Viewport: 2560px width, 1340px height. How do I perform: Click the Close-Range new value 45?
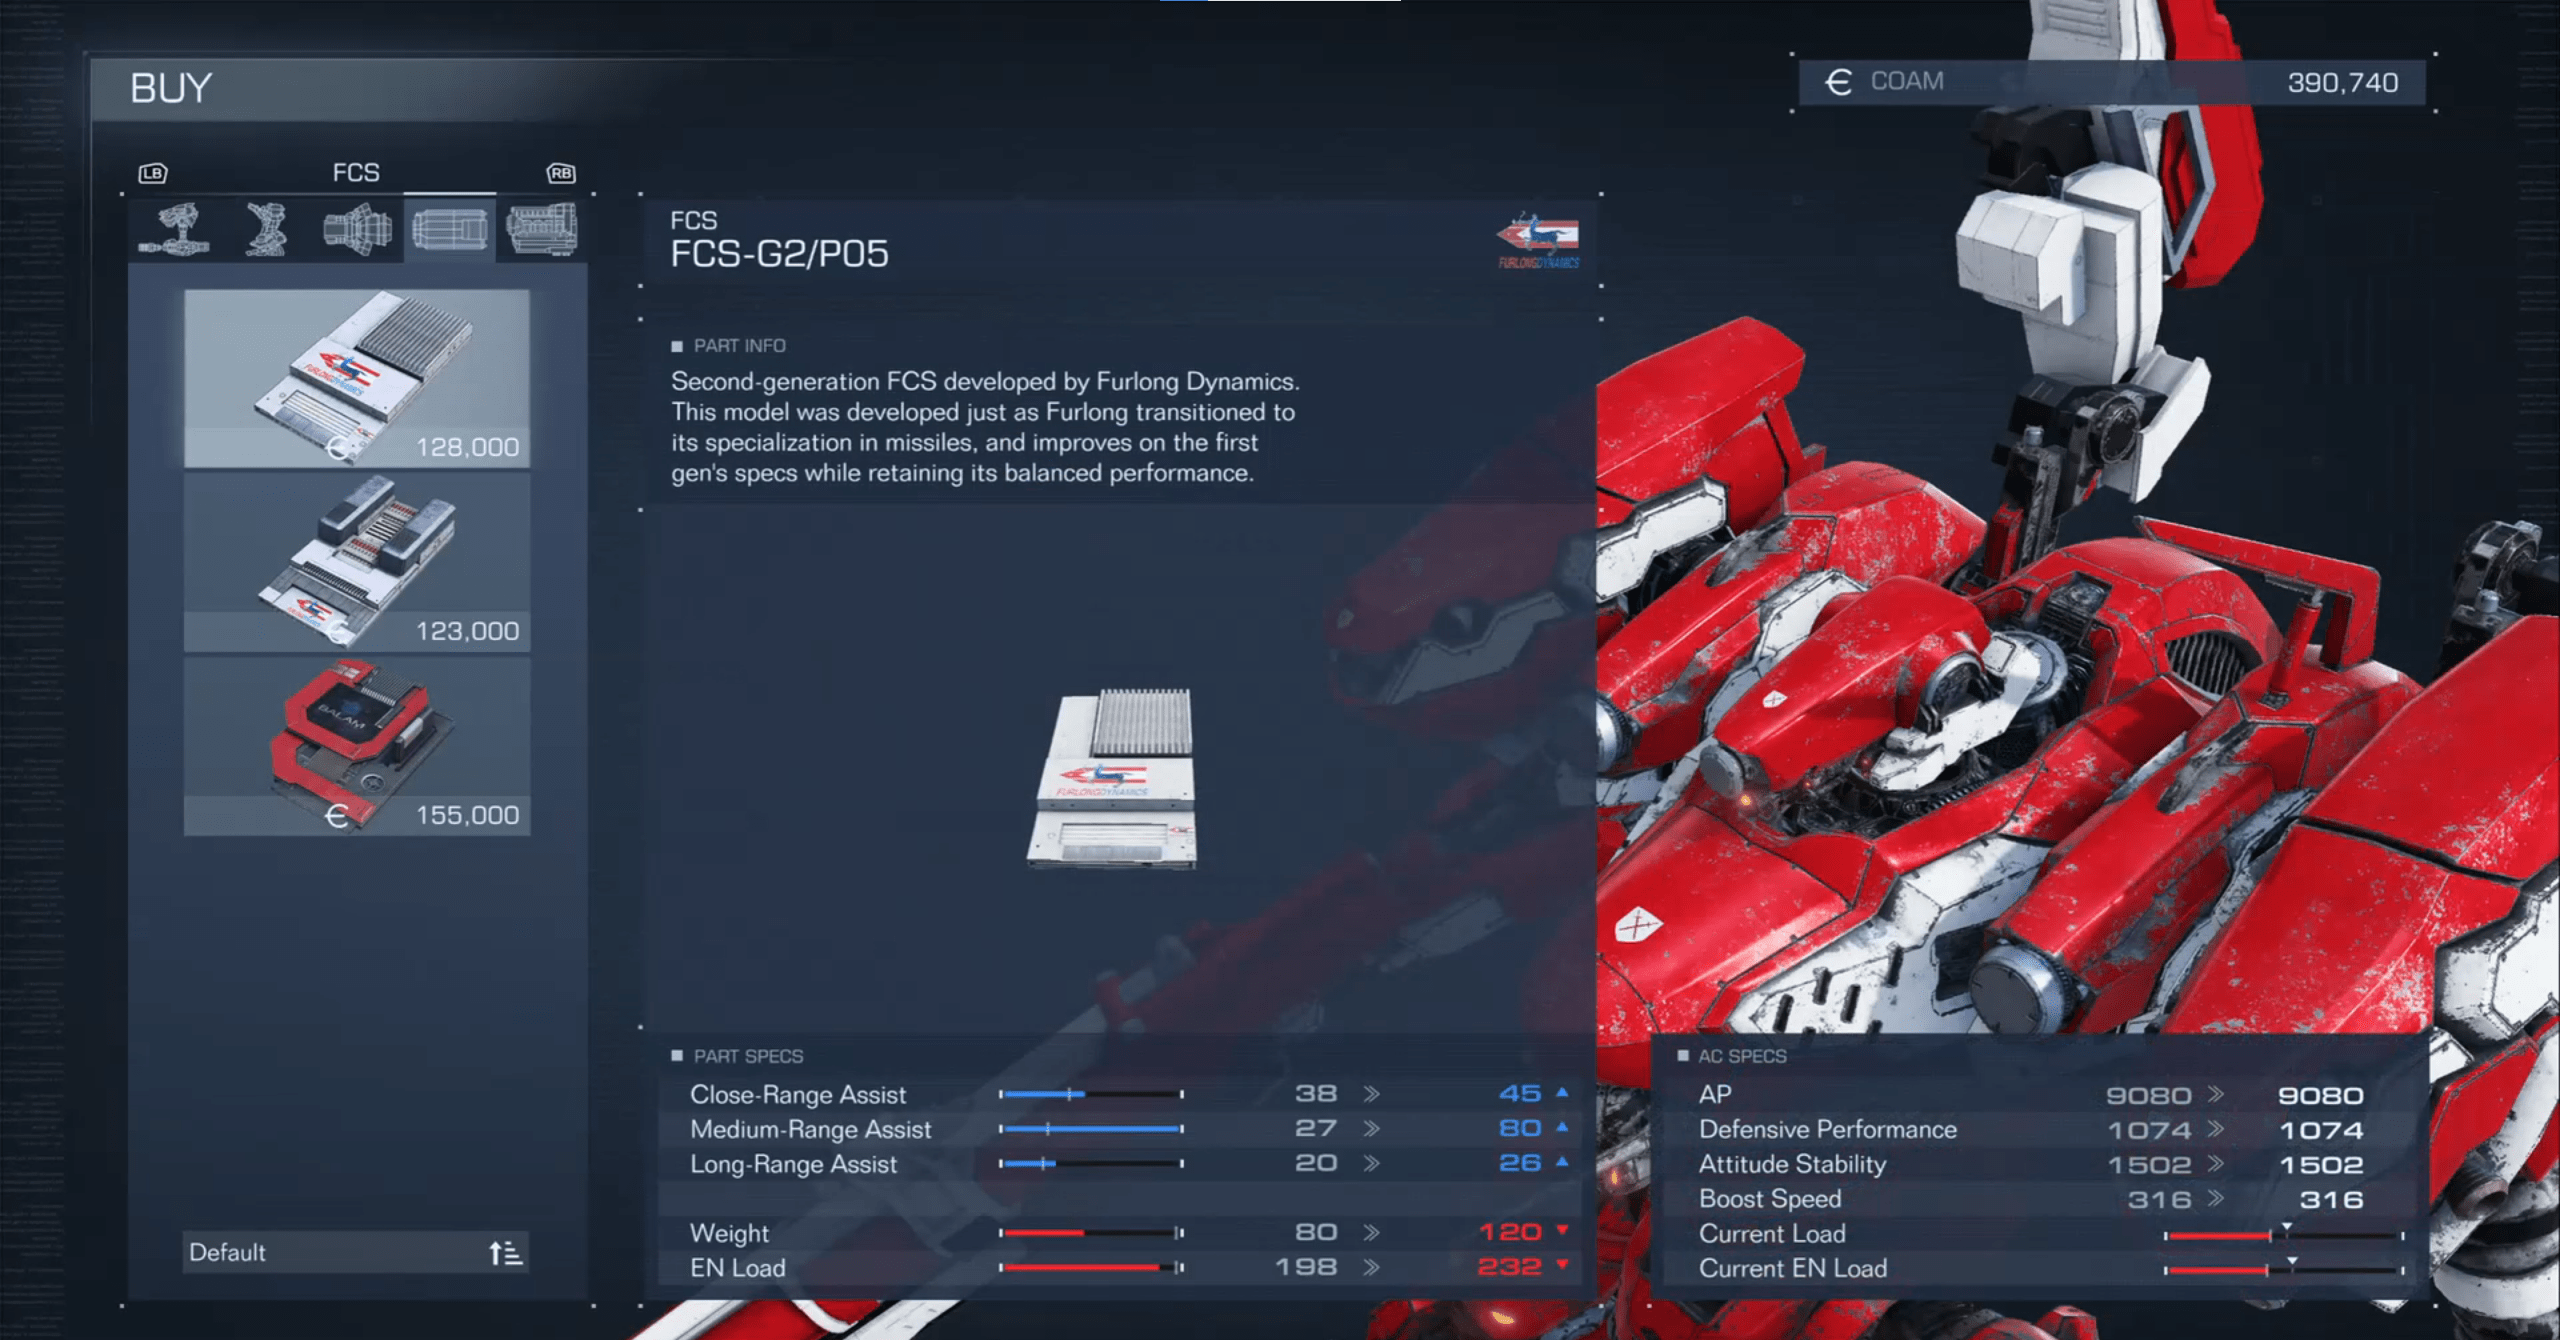1520,1095
